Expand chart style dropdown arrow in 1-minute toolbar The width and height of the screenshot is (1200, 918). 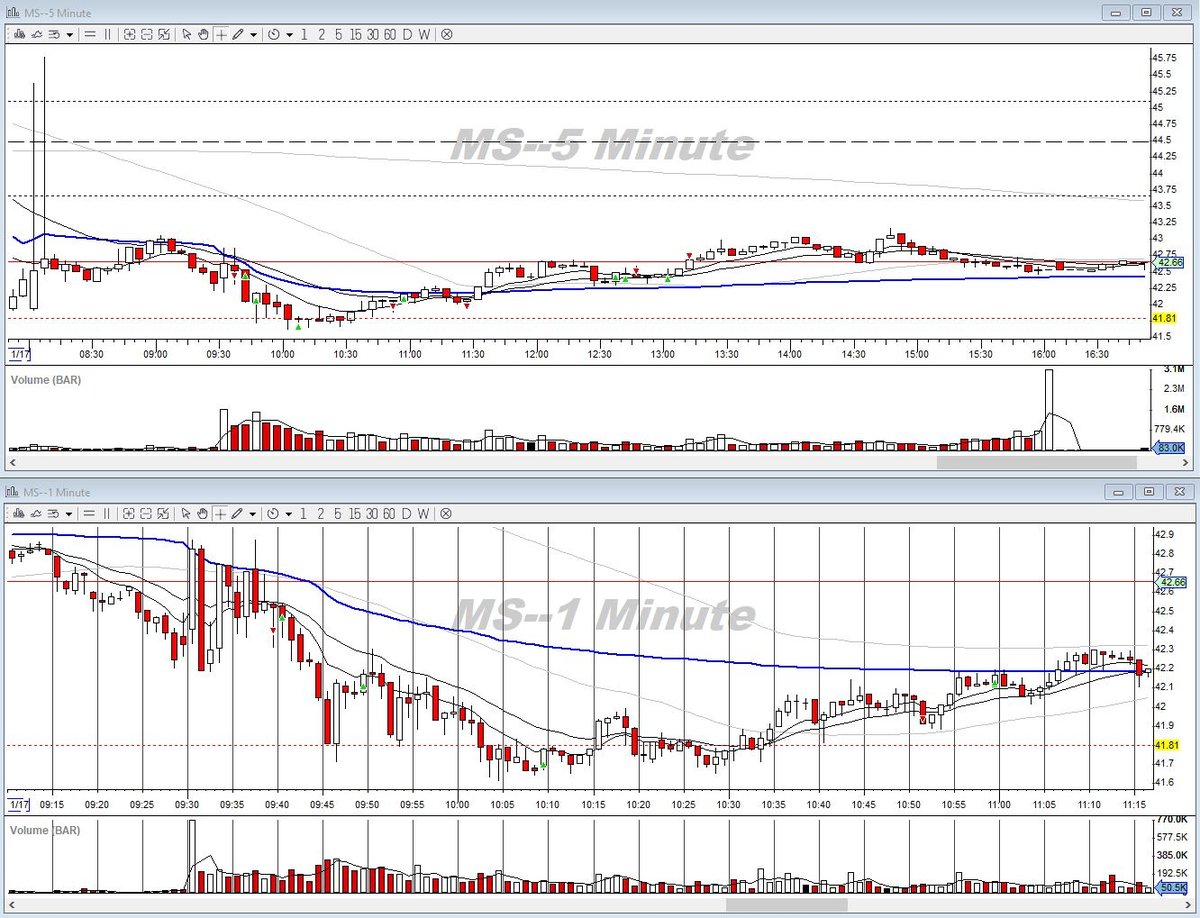point(69,512)
